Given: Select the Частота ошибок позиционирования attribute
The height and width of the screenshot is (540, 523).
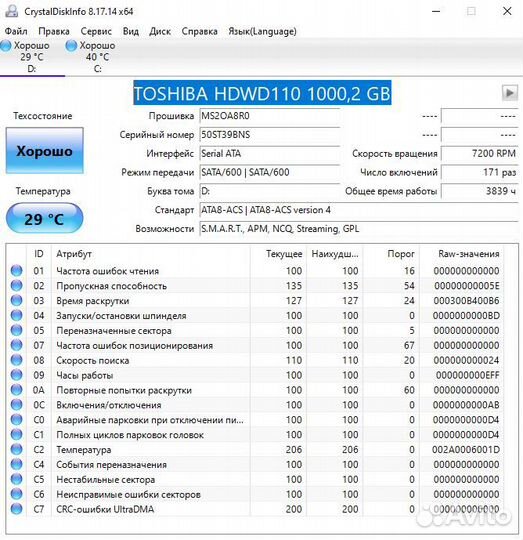Looking at the screenshot, I should tap(134, 345).
